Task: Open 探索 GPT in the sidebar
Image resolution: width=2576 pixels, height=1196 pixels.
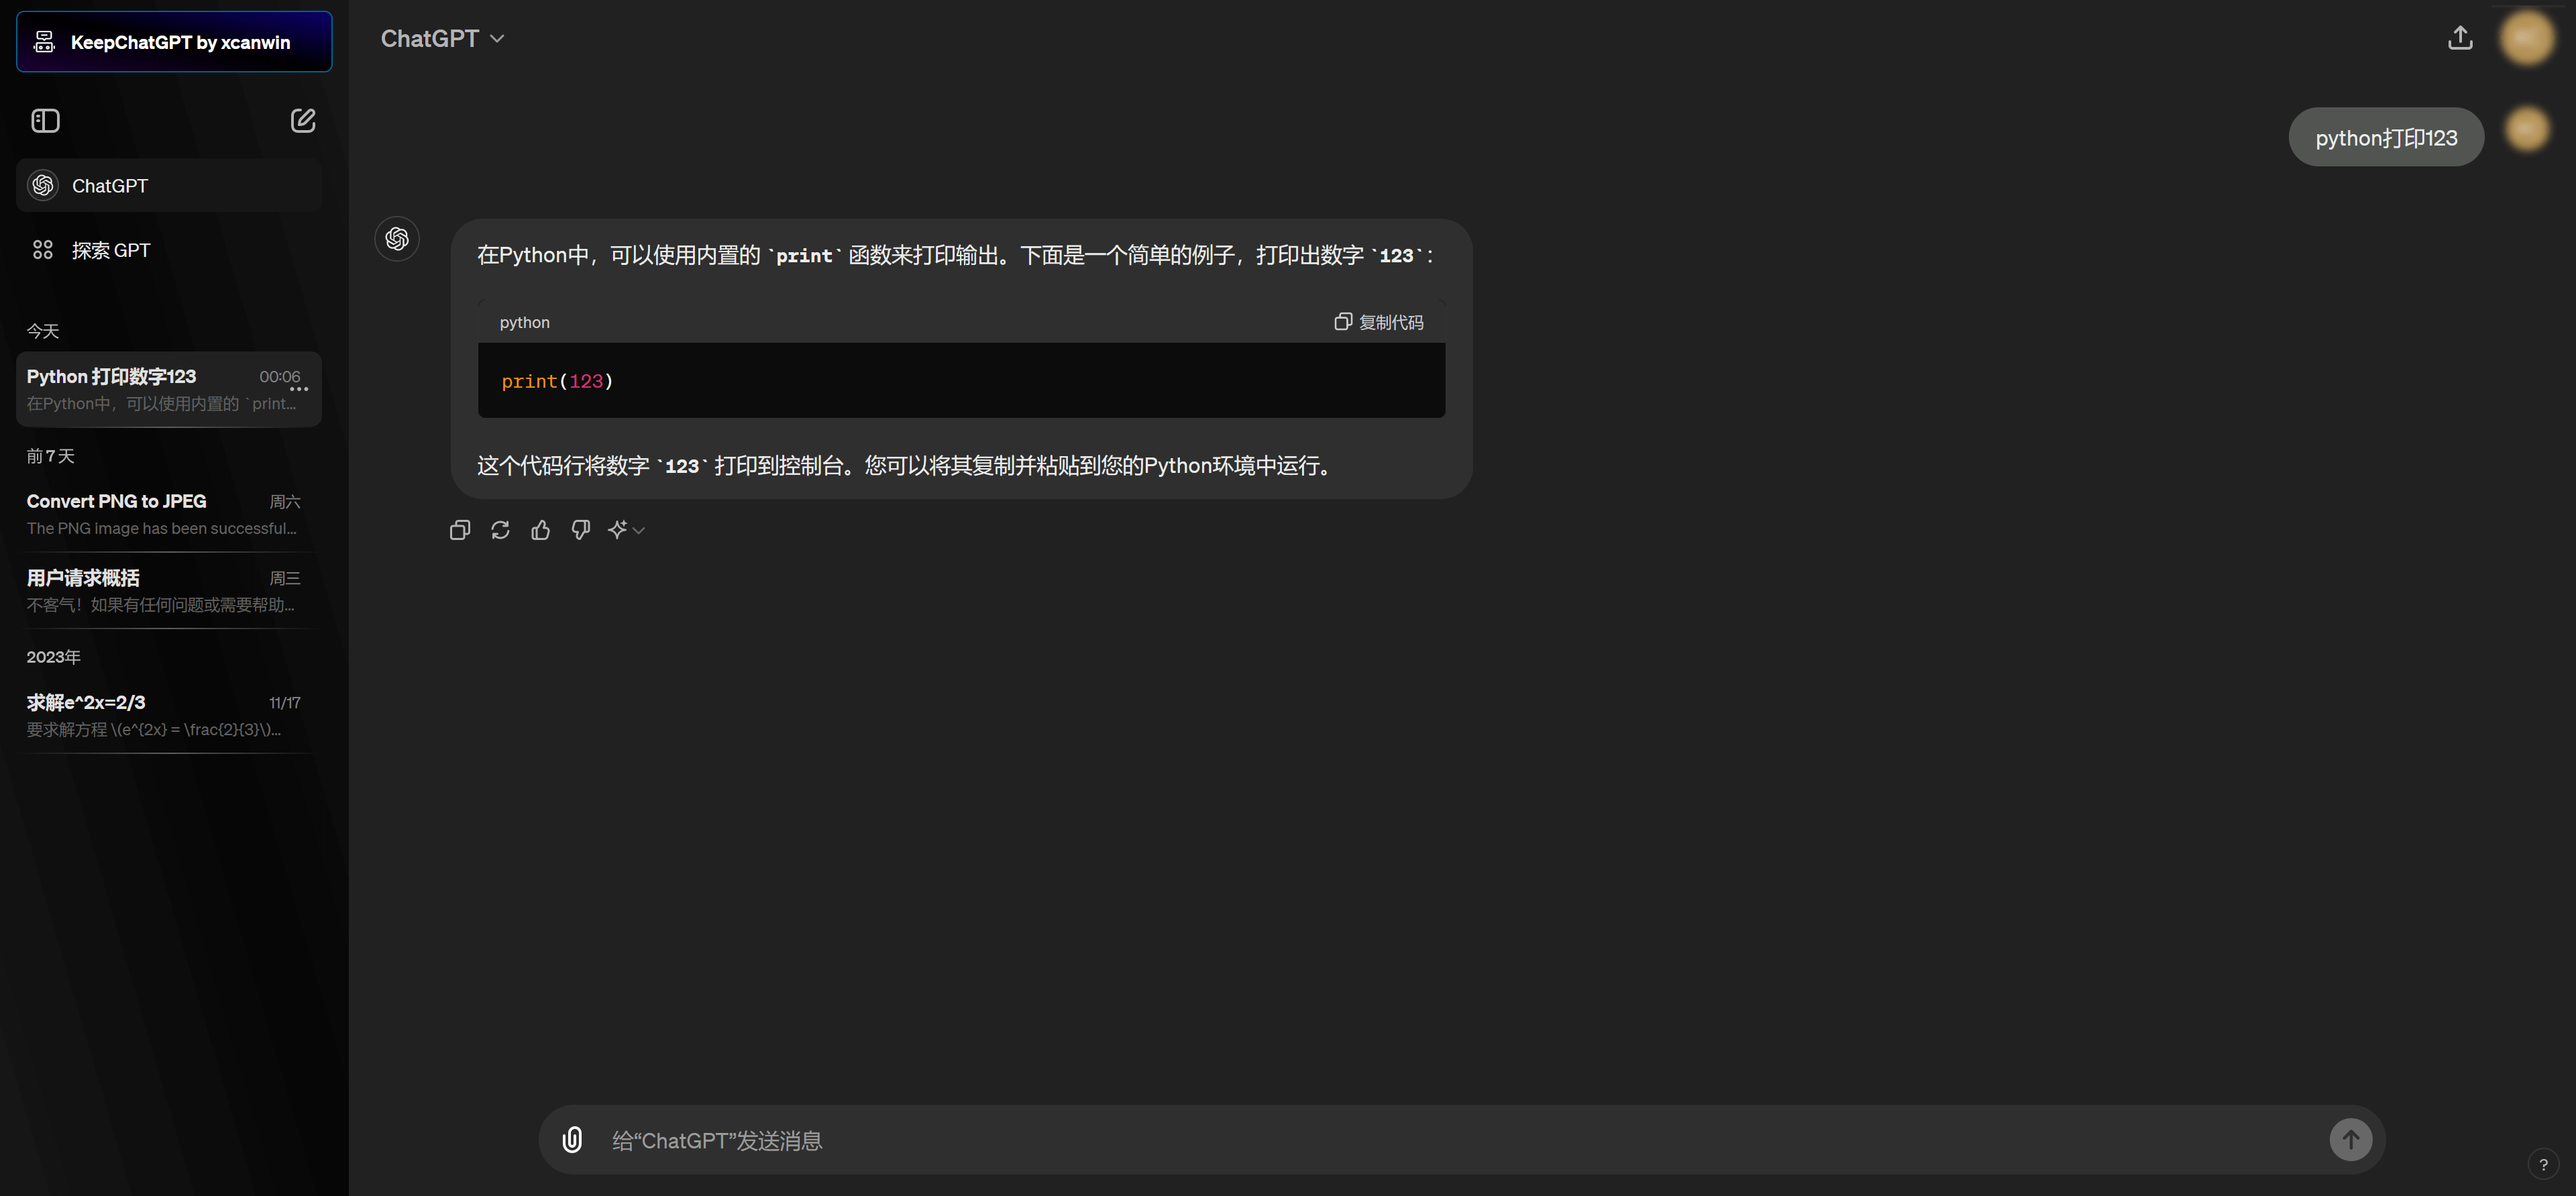Action: point(110,250)
